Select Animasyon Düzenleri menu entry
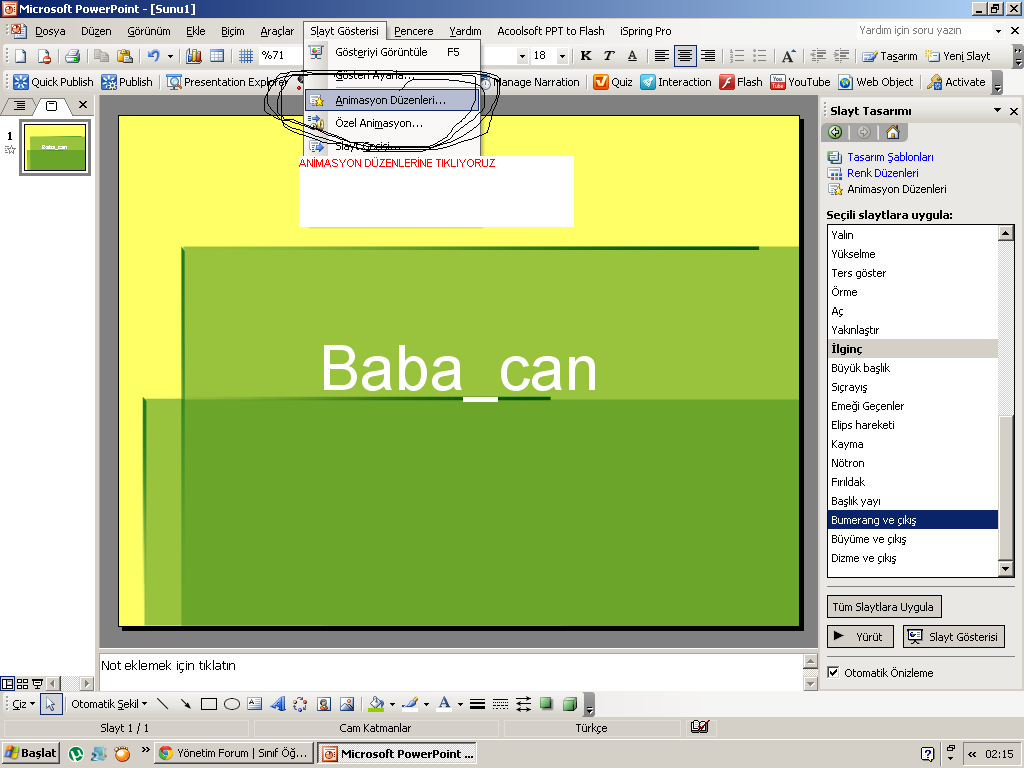This screenshot has width=1024, height=768. (x=390, y=100)
